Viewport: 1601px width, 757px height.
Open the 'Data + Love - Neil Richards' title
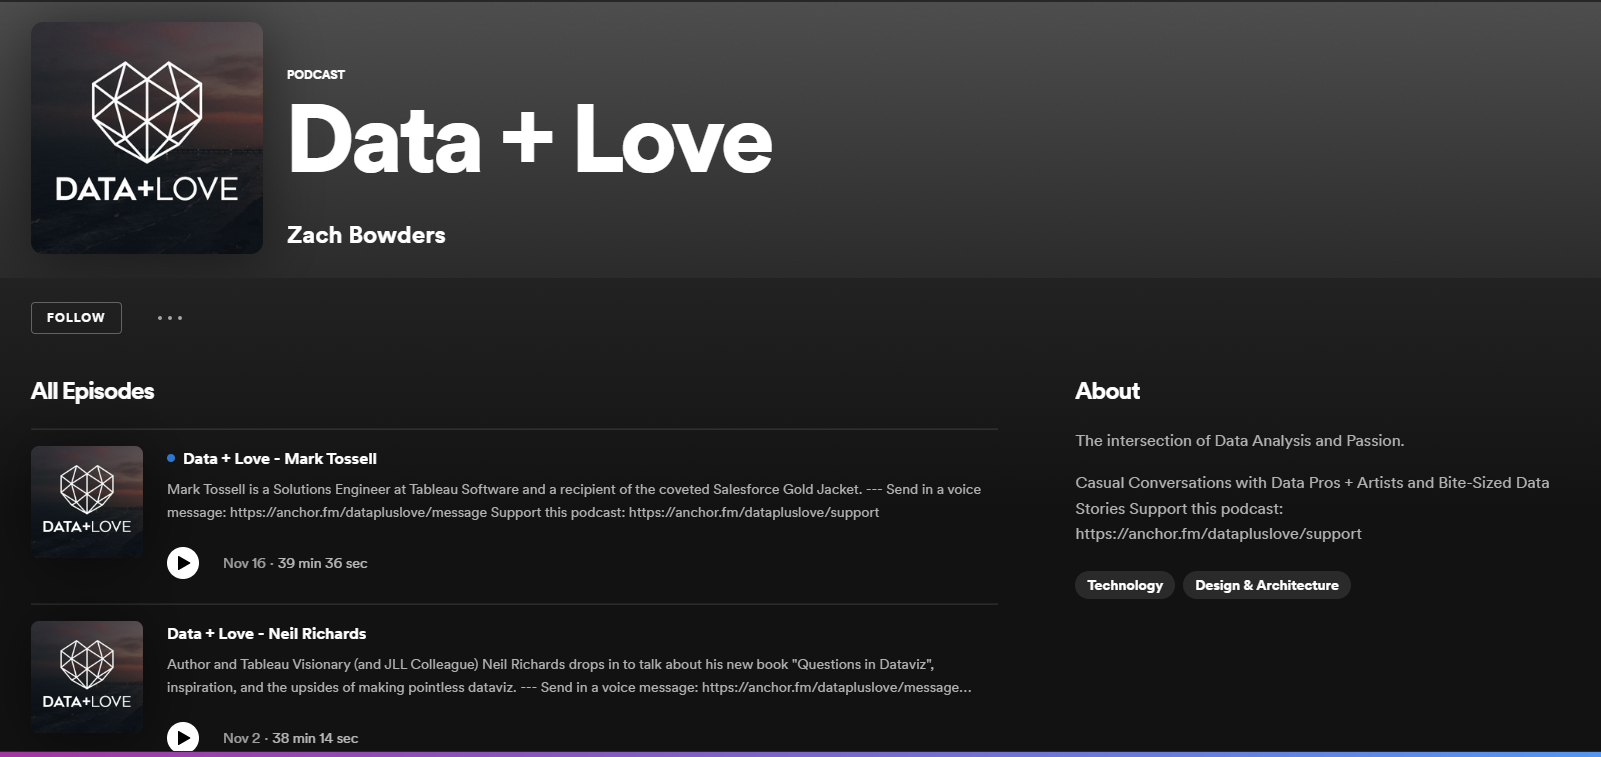(266, 634)
